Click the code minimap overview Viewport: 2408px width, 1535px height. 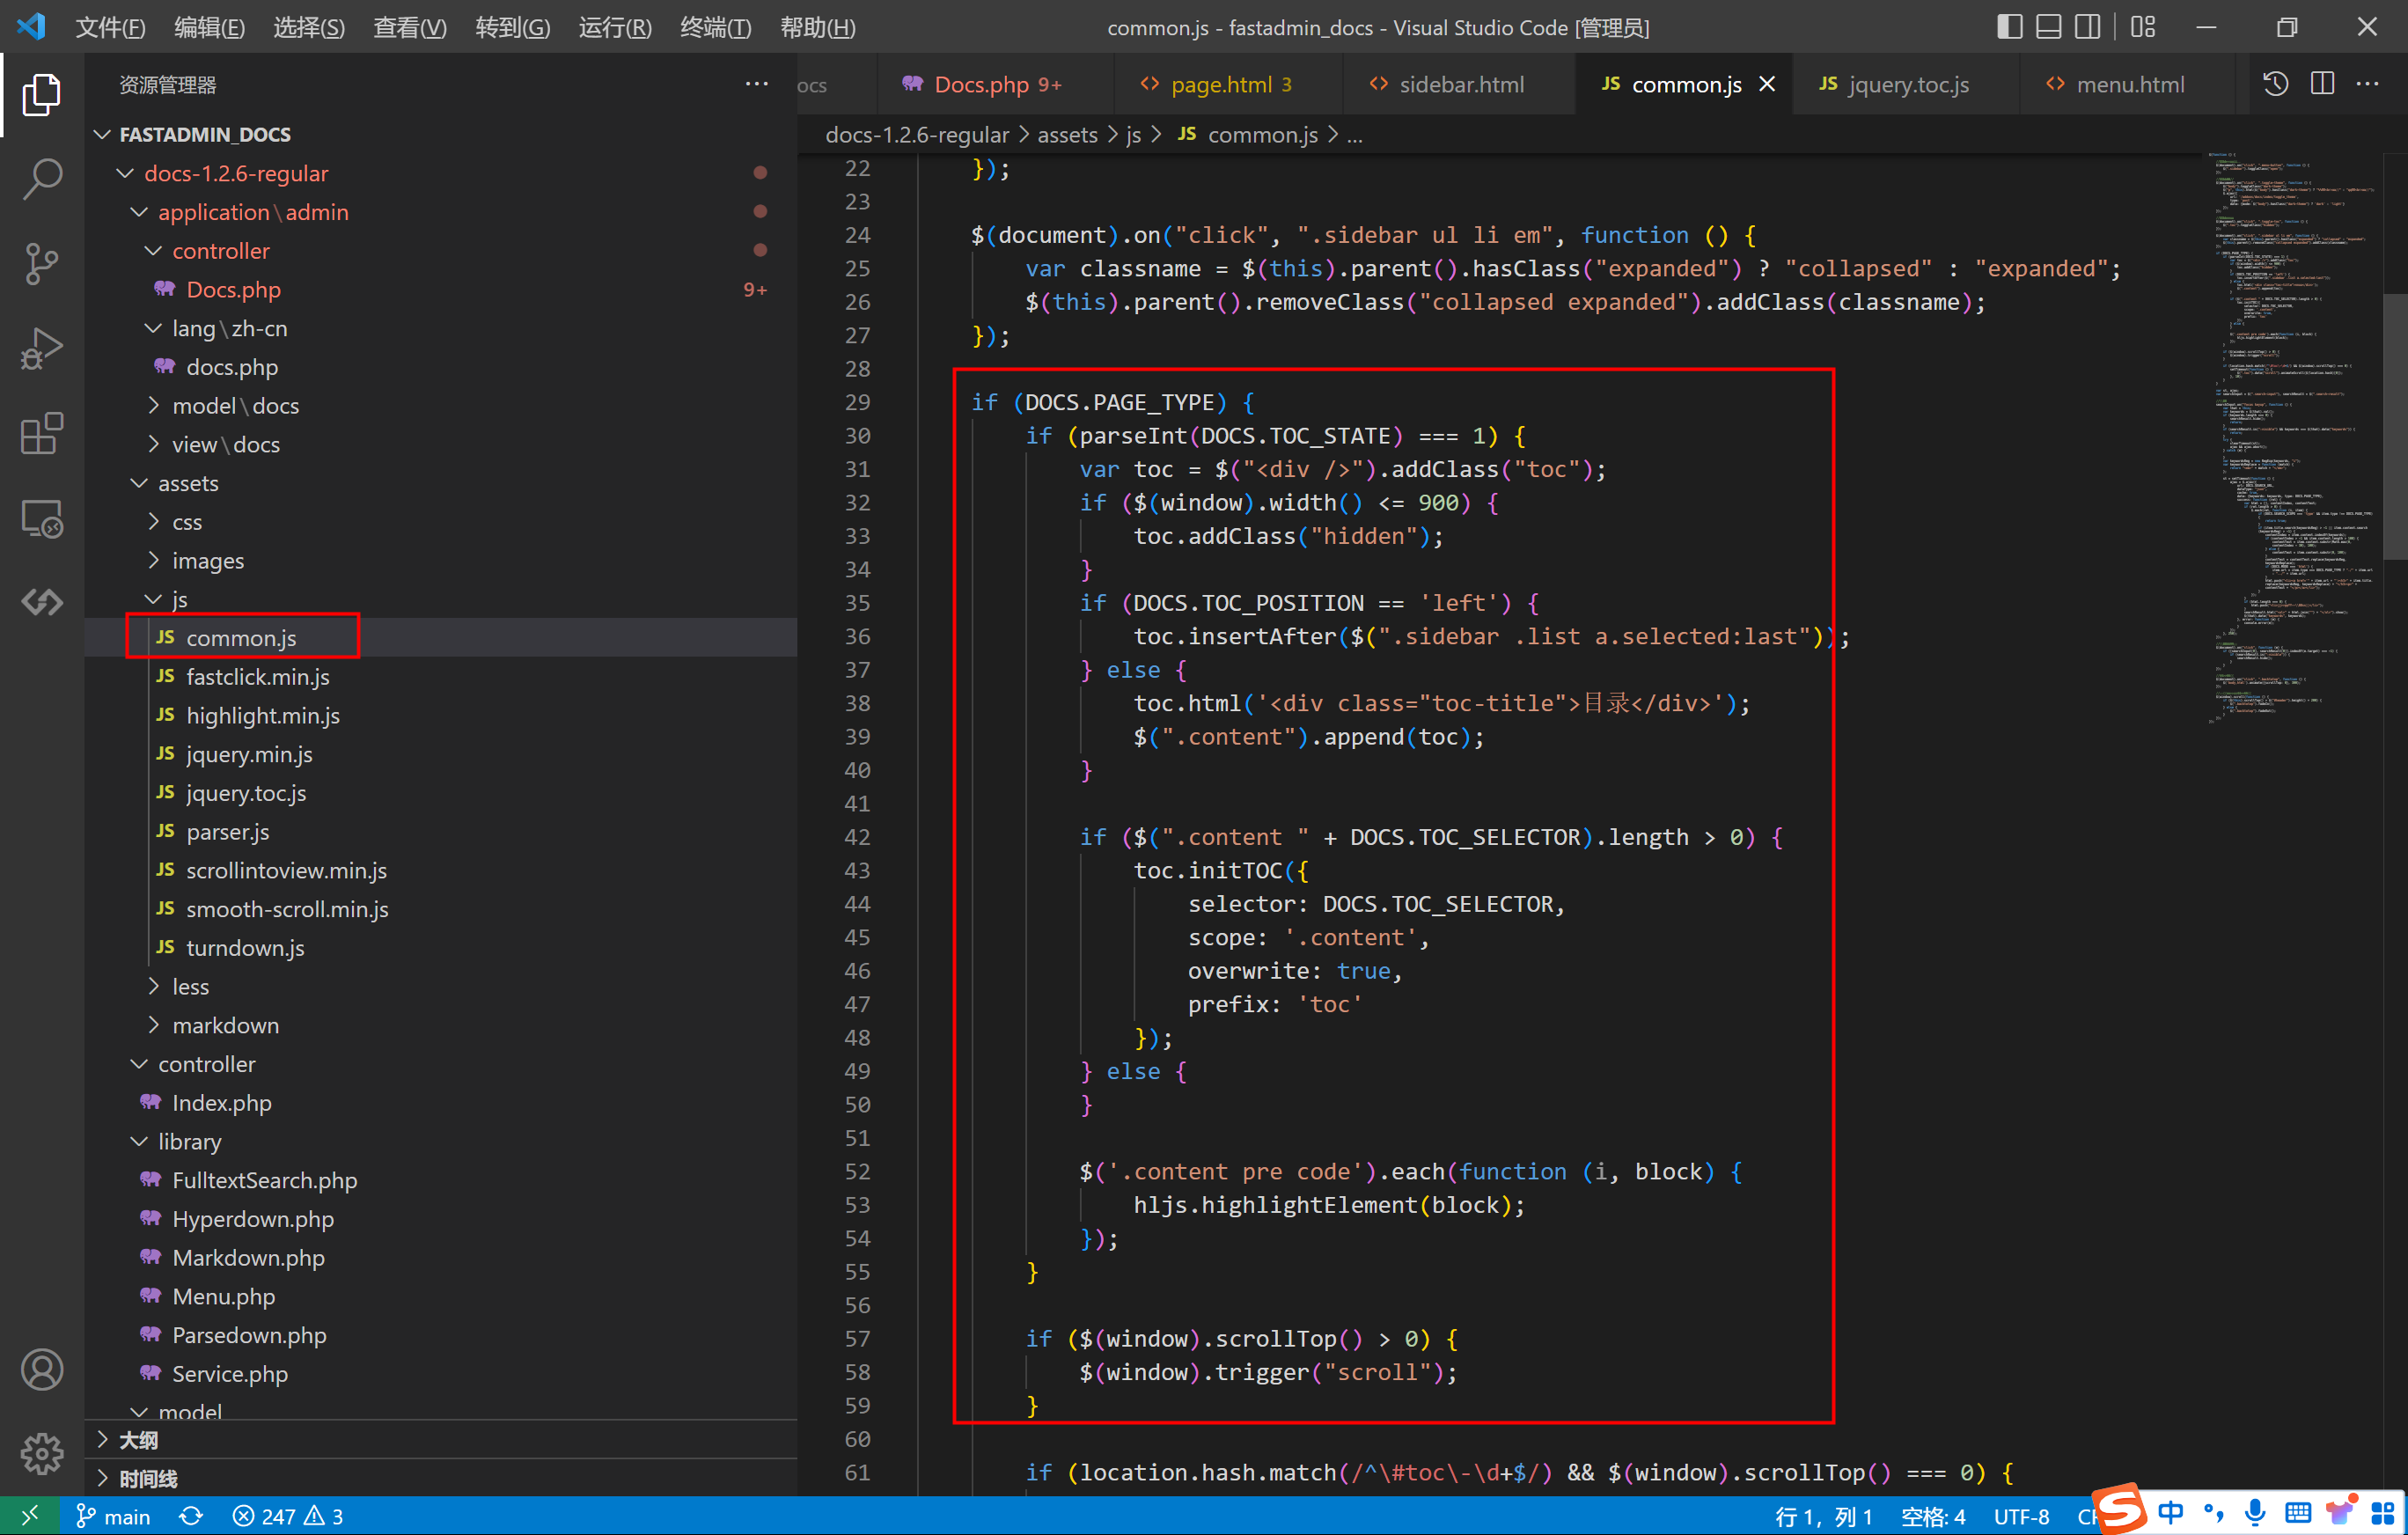tap(2294, 437)
